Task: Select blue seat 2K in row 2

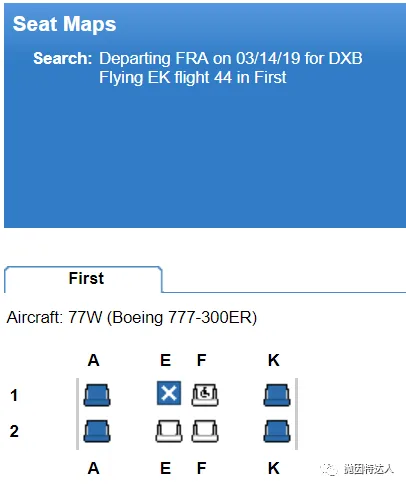Action: pos(277,431)
